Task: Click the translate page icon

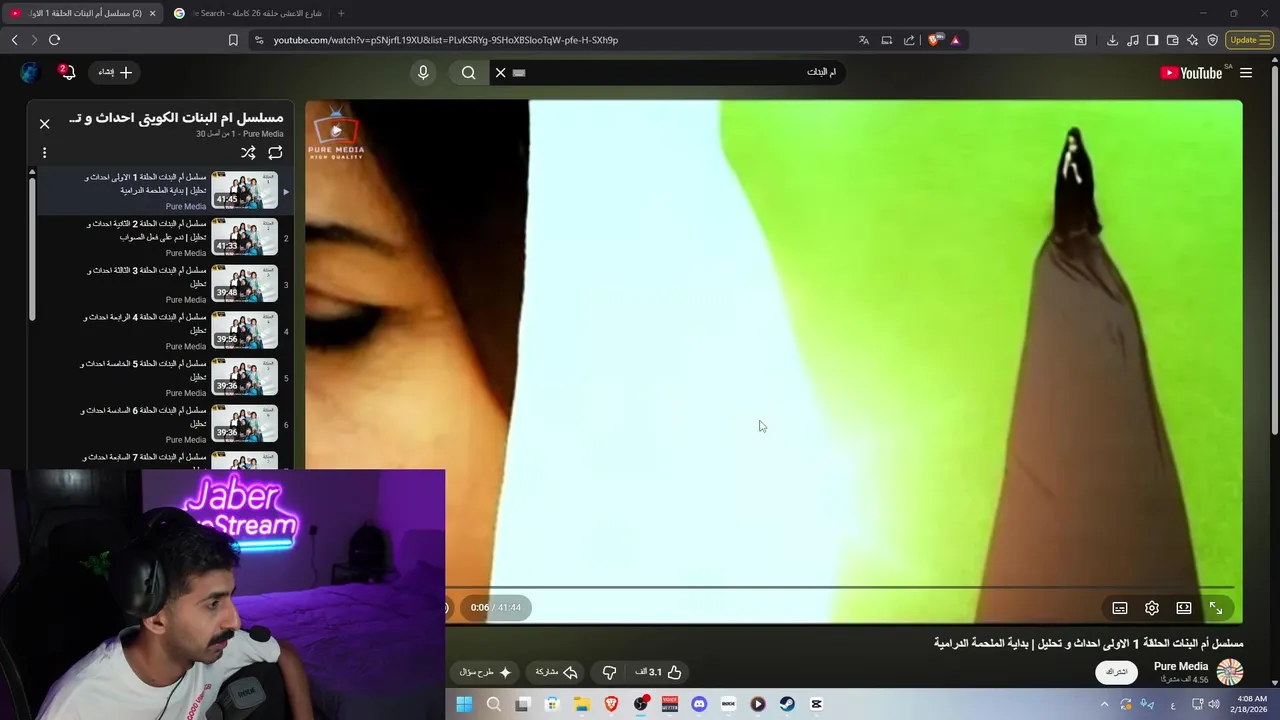Action: click(863, 40)
